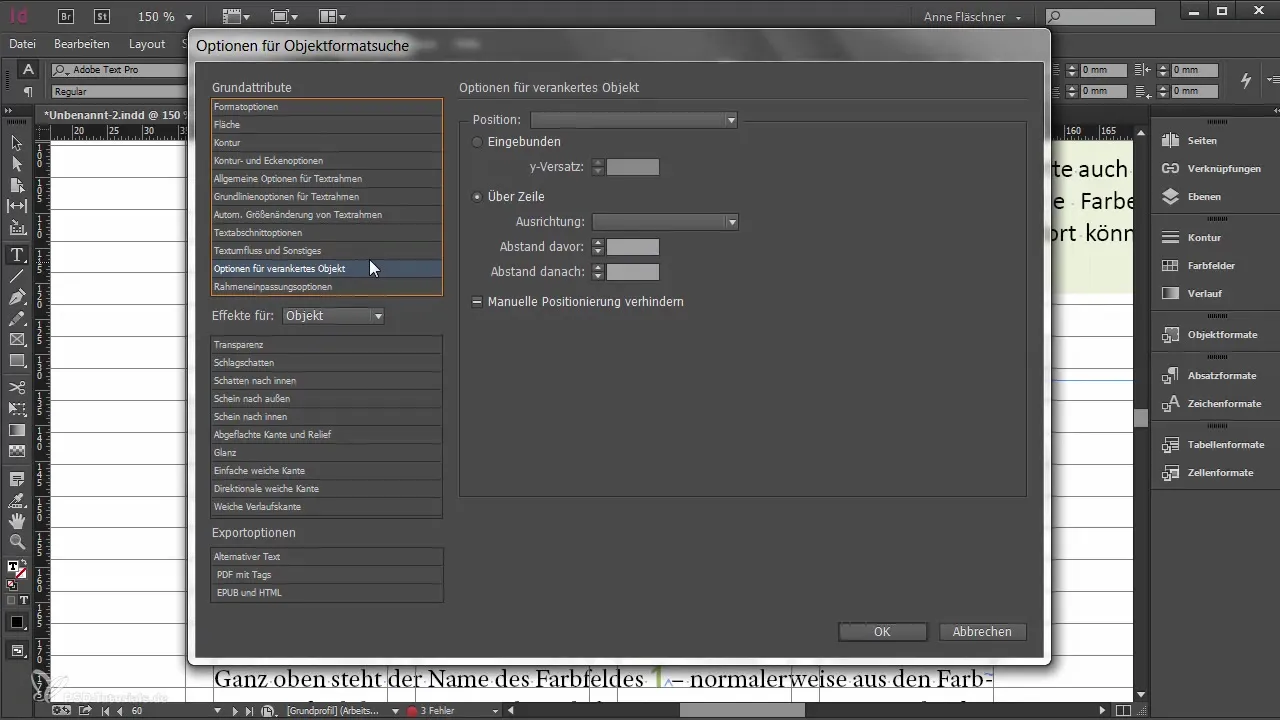This screenshot has width=1280, height=720.
Task: Click the Abstand davor stepper arrows
Action: (598, 247)
